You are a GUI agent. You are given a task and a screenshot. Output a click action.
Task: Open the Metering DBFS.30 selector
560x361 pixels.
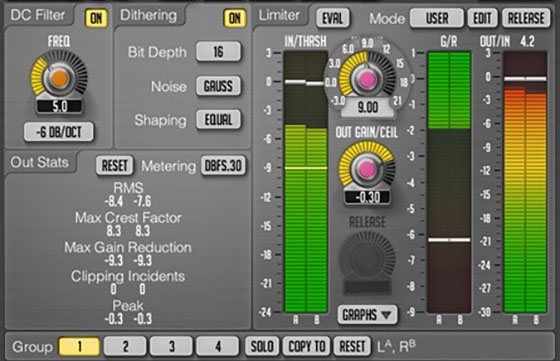(223, 165)
